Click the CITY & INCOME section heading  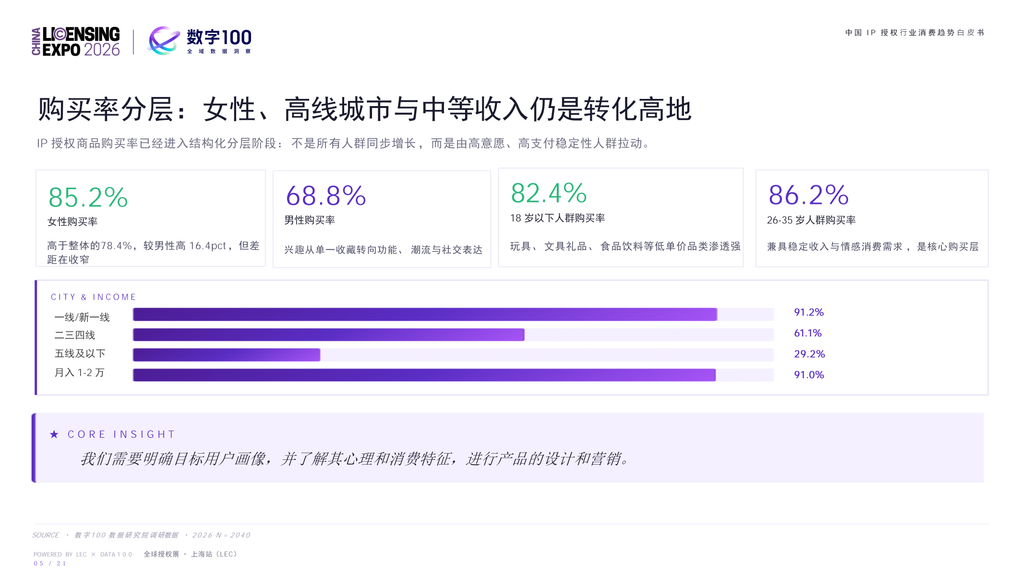coord(93,296)
